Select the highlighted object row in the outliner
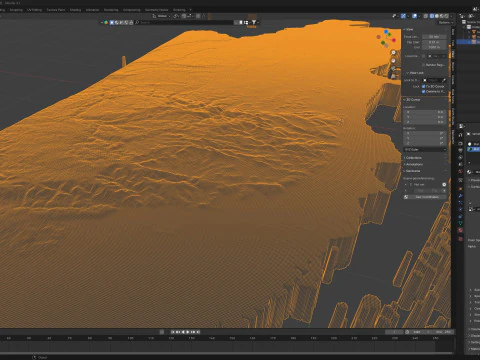Image resolution: width=480 pixels, height=360 pixels. (468, 42)
